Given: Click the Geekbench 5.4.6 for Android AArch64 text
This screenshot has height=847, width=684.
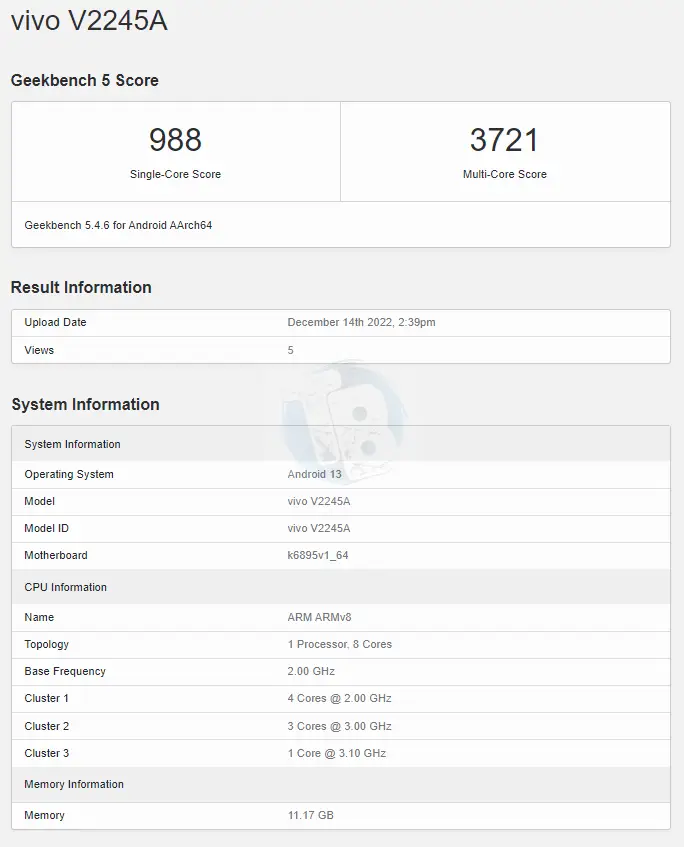Looking at the screenshot, I should 118,225.
